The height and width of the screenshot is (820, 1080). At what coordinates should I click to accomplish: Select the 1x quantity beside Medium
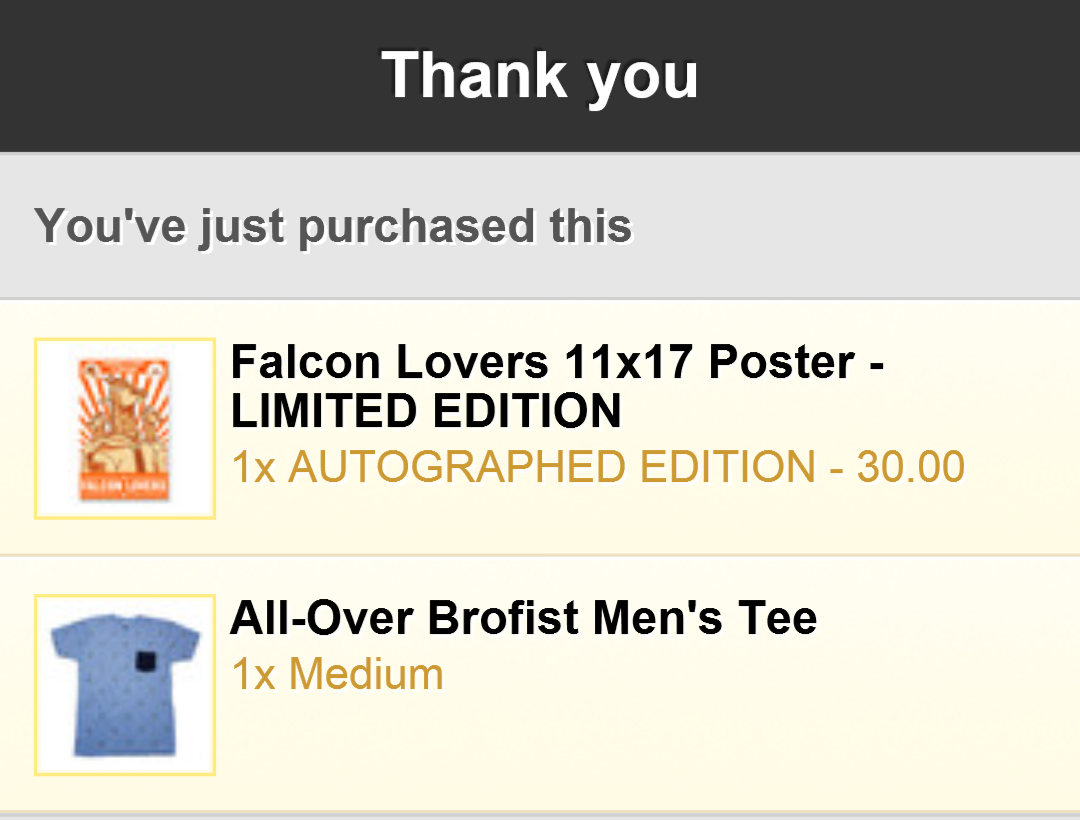point(253,674)
